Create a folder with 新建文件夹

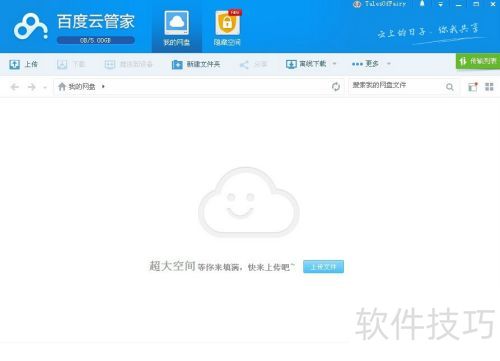(x=196, y=64)
